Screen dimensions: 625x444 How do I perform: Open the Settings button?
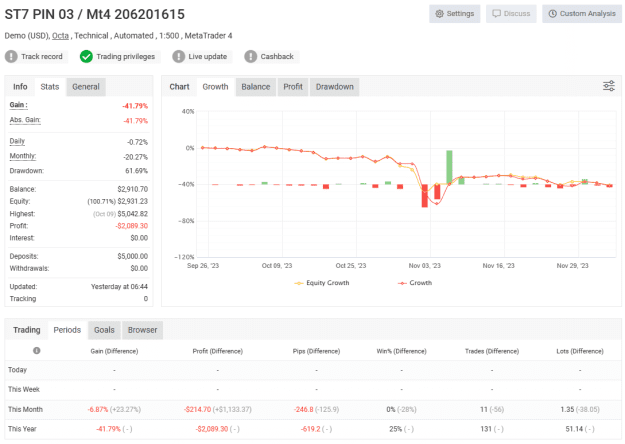454,14
